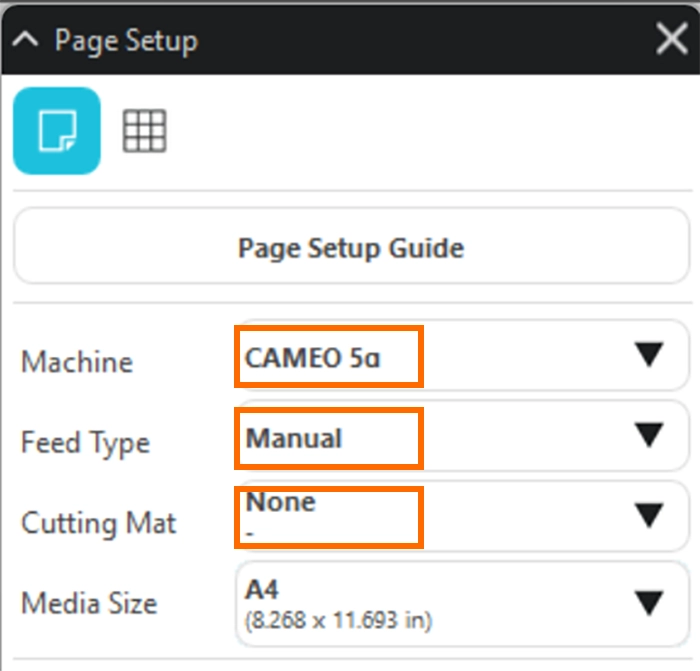The height and width of the screenshot is (671, 700).
Task: Close the Page Setup panel
Action: coord(670,40)
